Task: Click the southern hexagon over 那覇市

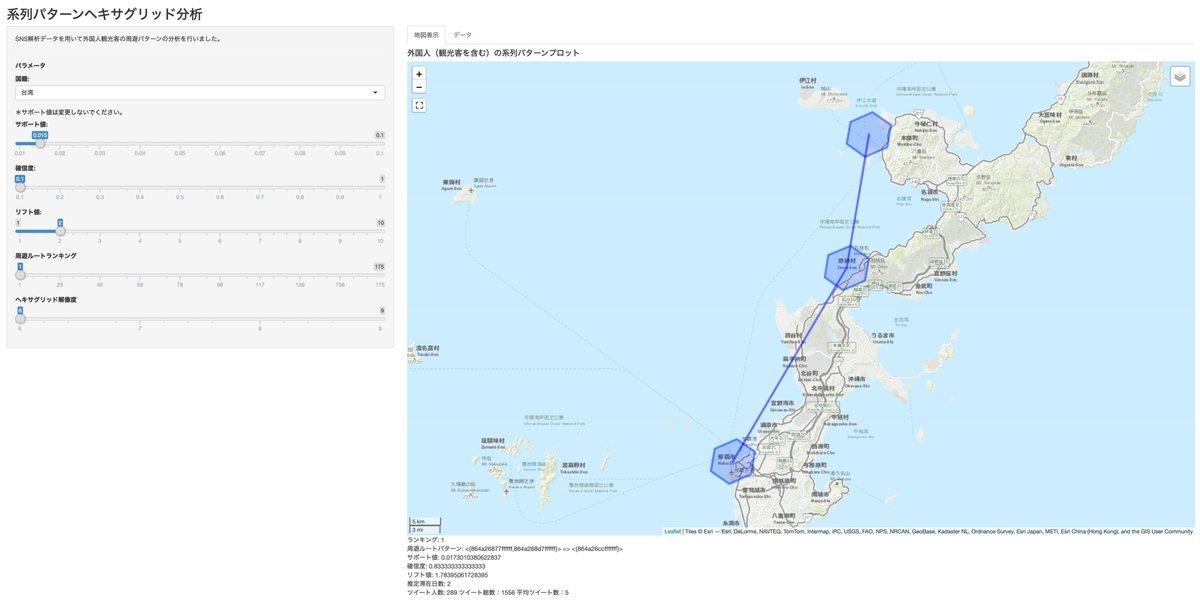Action: [732, 460]
